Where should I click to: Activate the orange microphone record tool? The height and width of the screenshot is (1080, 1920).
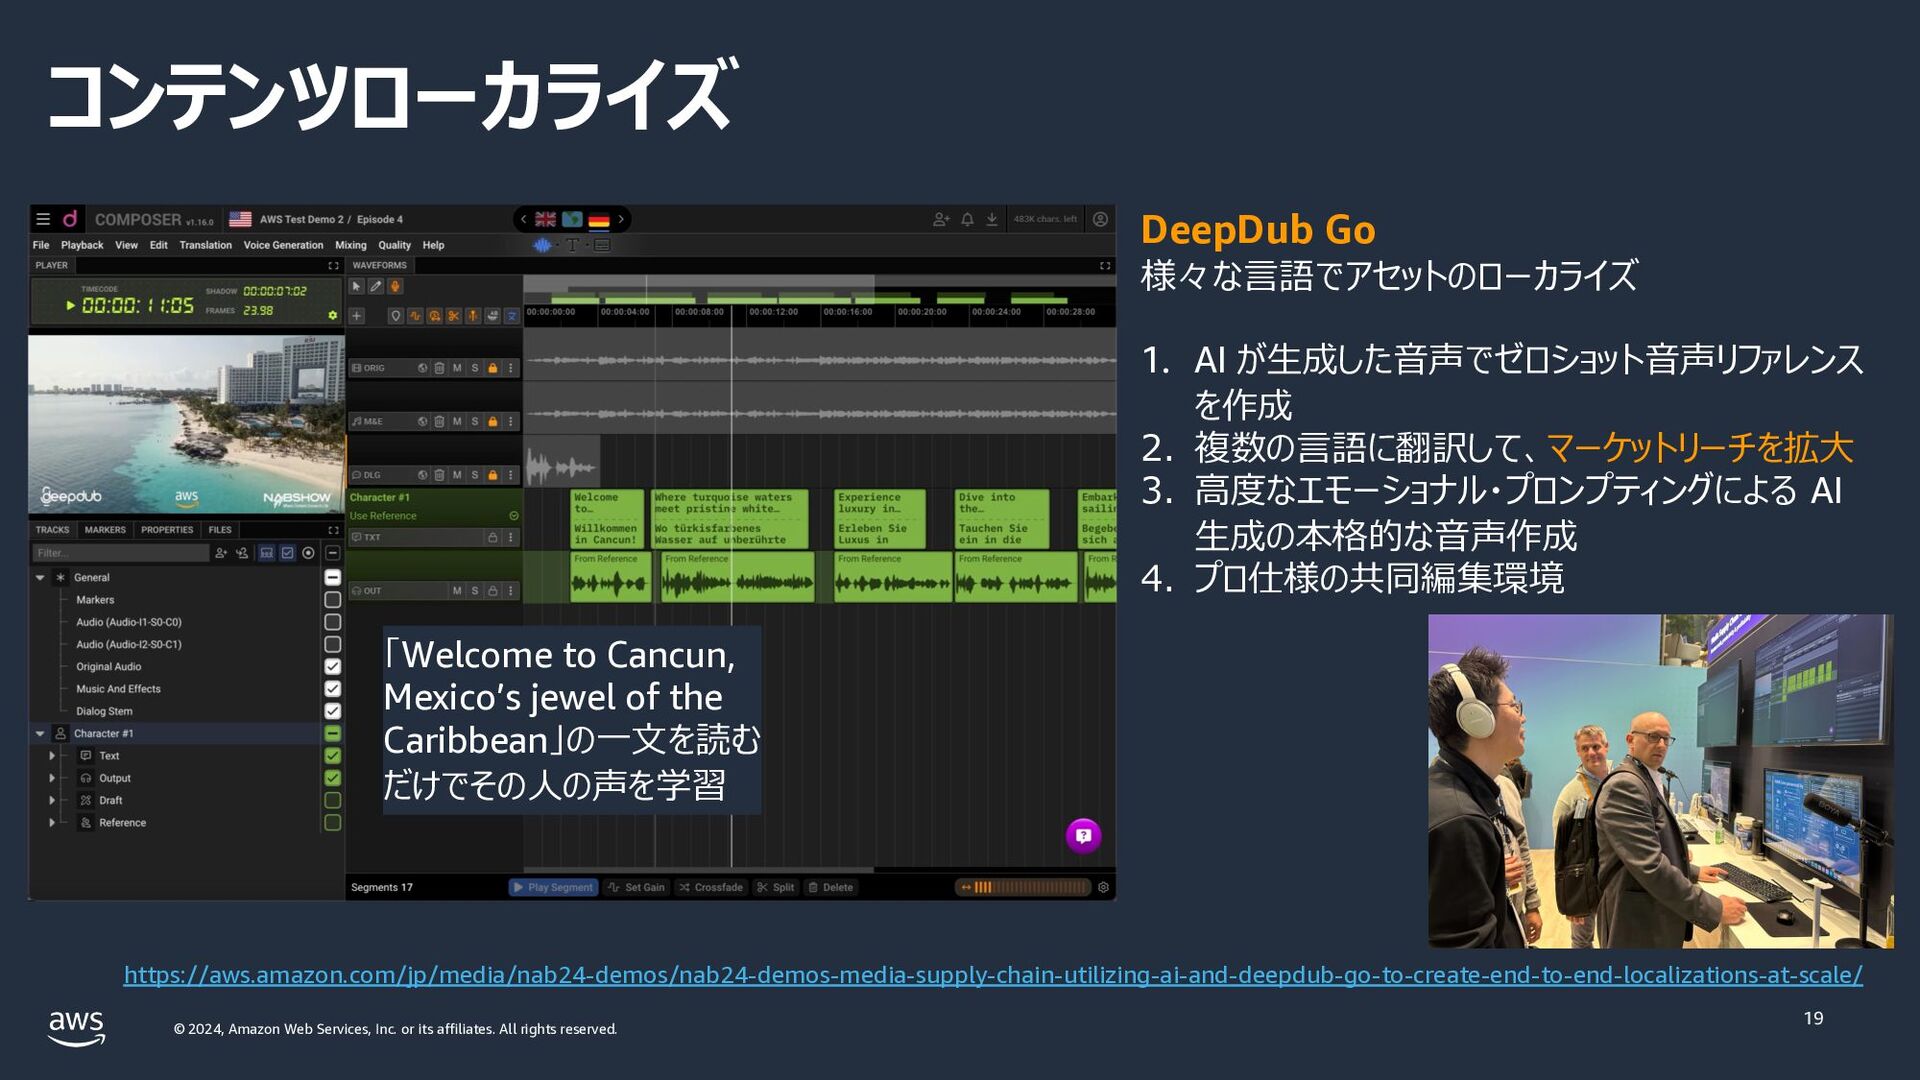point(395,286)
